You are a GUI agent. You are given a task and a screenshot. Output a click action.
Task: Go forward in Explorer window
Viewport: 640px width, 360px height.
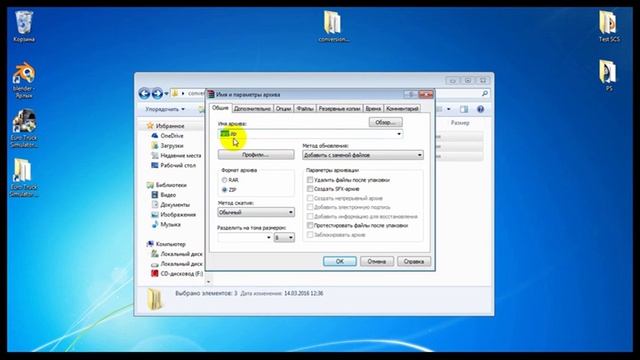(x=157, y=94)
